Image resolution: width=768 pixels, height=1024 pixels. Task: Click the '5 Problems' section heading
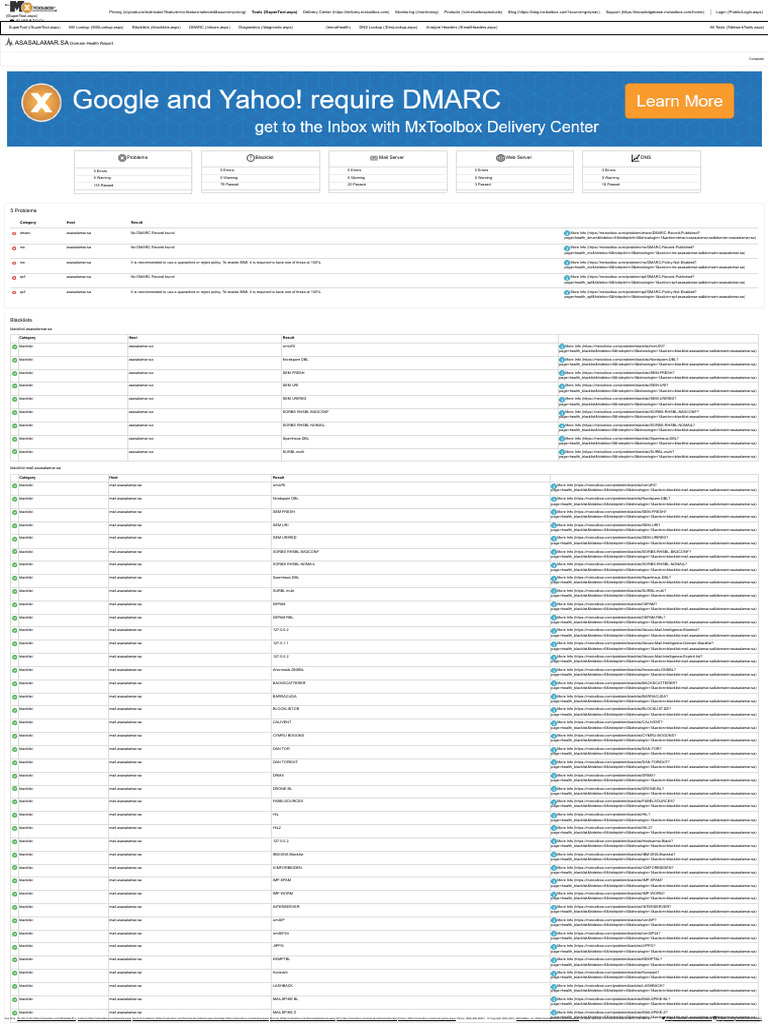click(24, 211)
